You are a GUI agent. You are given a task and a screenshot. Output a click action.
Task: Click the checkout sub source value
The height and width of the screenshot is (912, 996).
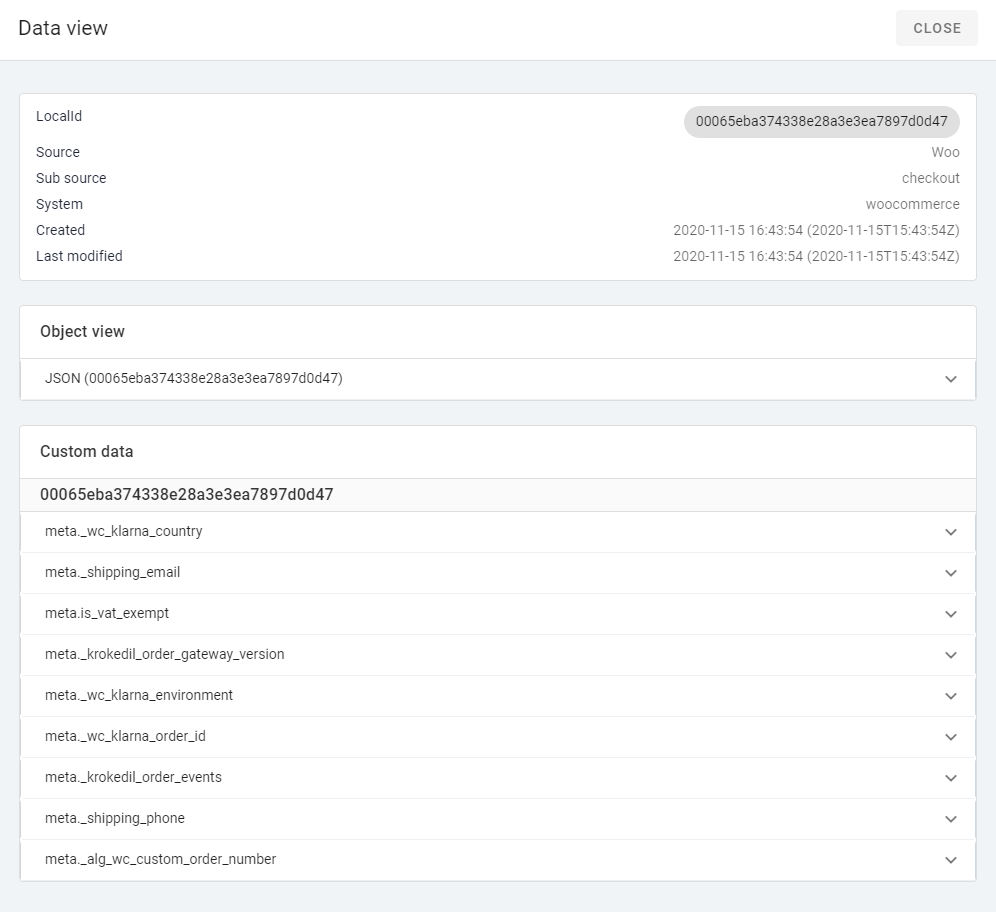(931, 178)
